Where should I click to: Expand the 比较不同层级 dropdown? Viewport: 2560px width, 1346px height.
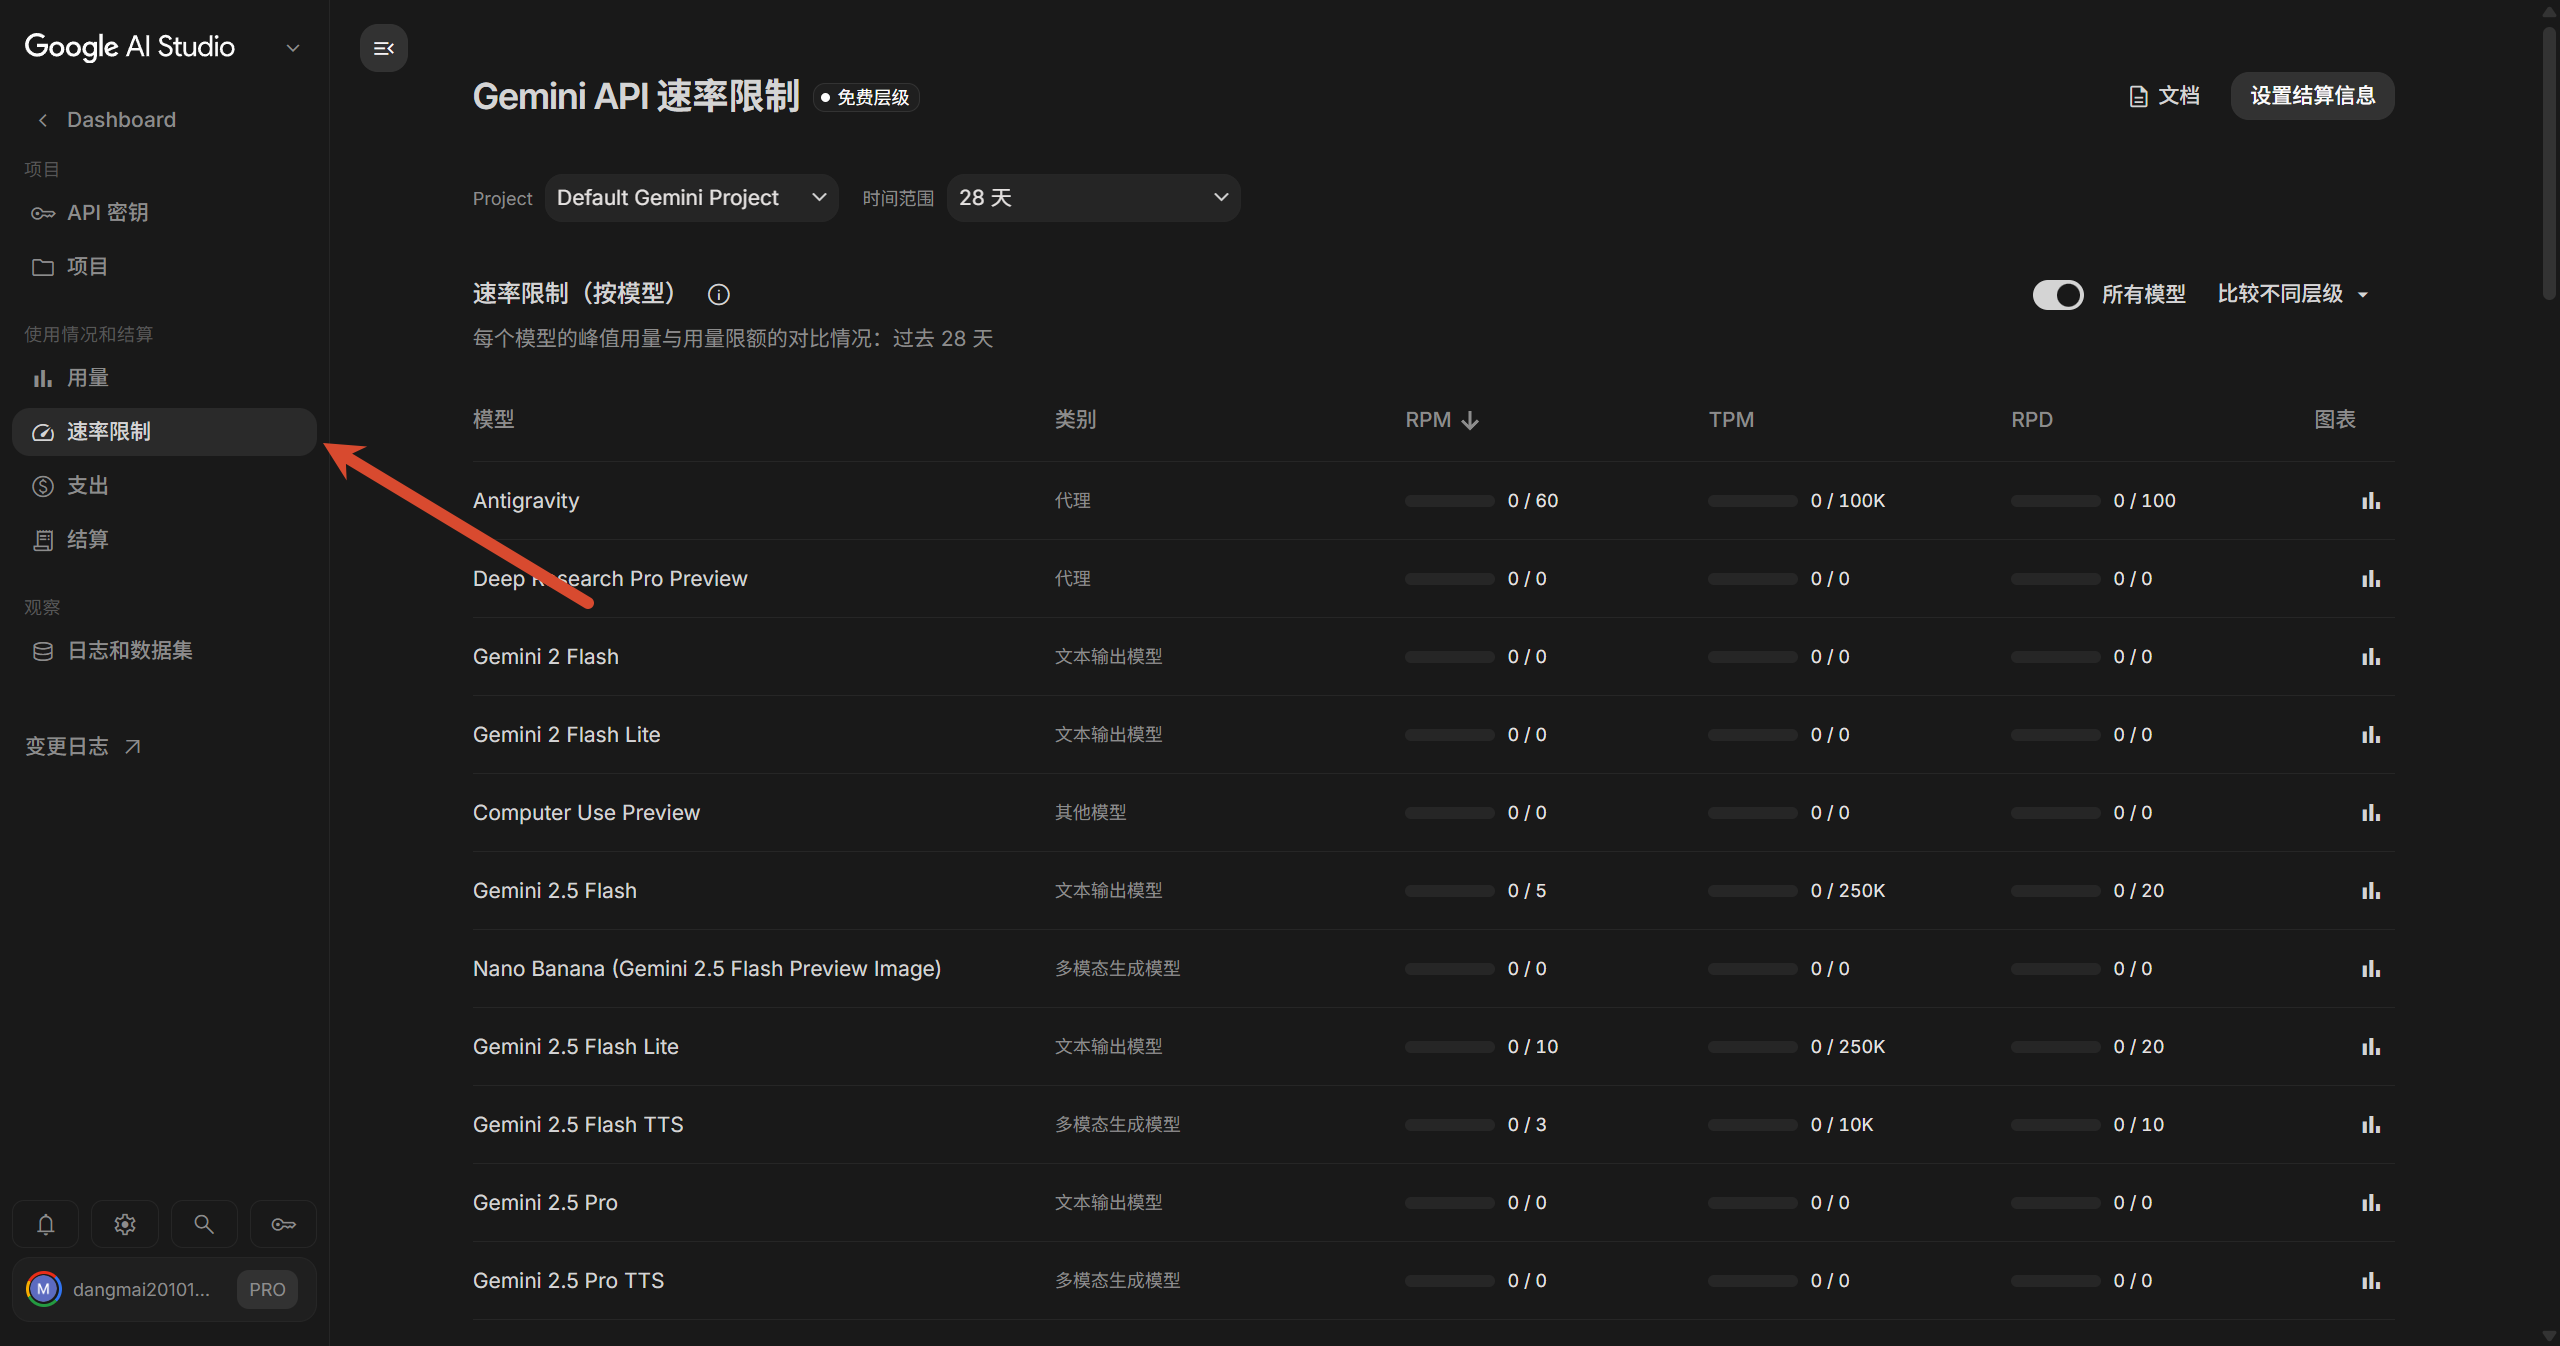(x=2293, y=294)
